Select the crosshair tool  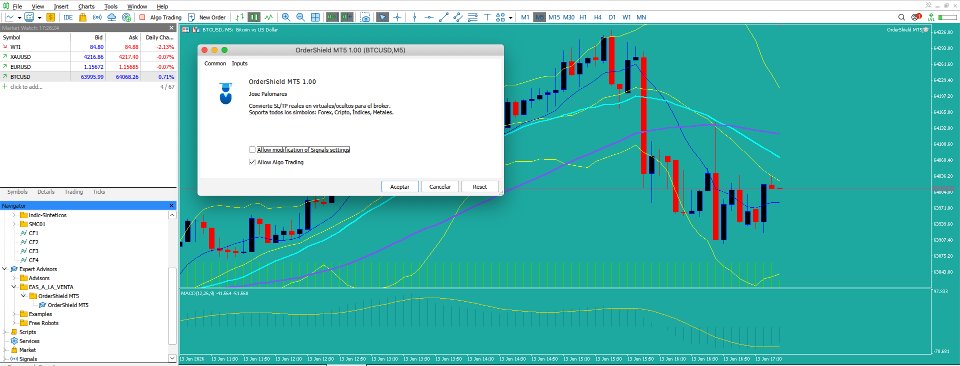coord(397,17)
